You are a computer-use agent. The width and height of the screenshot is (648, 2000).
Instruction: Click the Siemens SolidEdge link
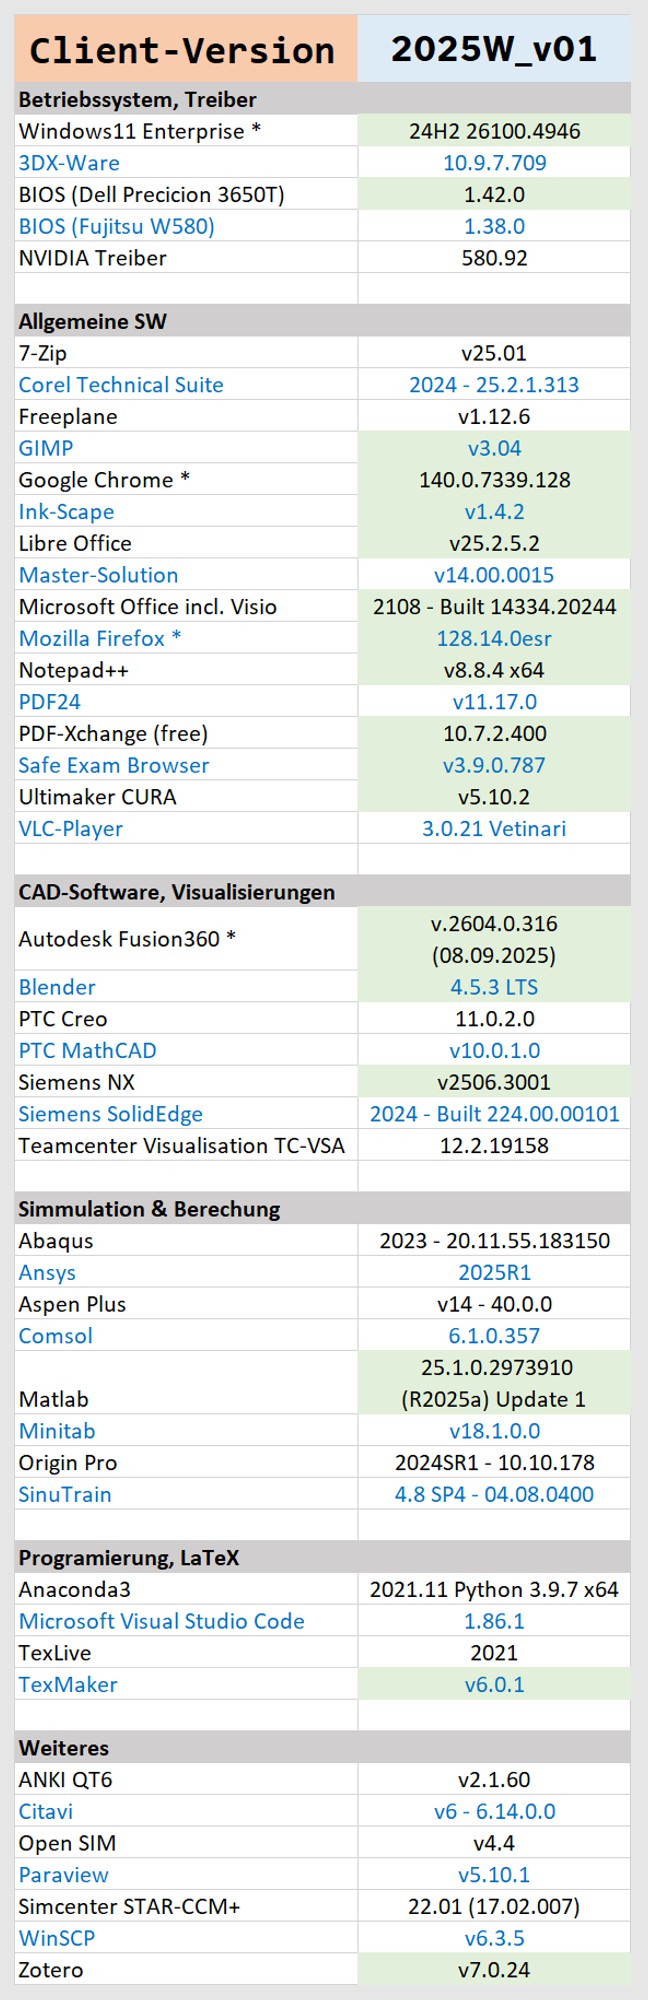[x=110, y=1114]
